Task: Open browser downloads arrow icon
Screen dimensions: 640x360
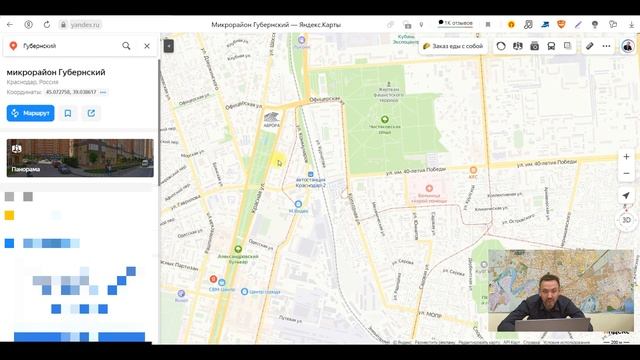Action: 631,24
